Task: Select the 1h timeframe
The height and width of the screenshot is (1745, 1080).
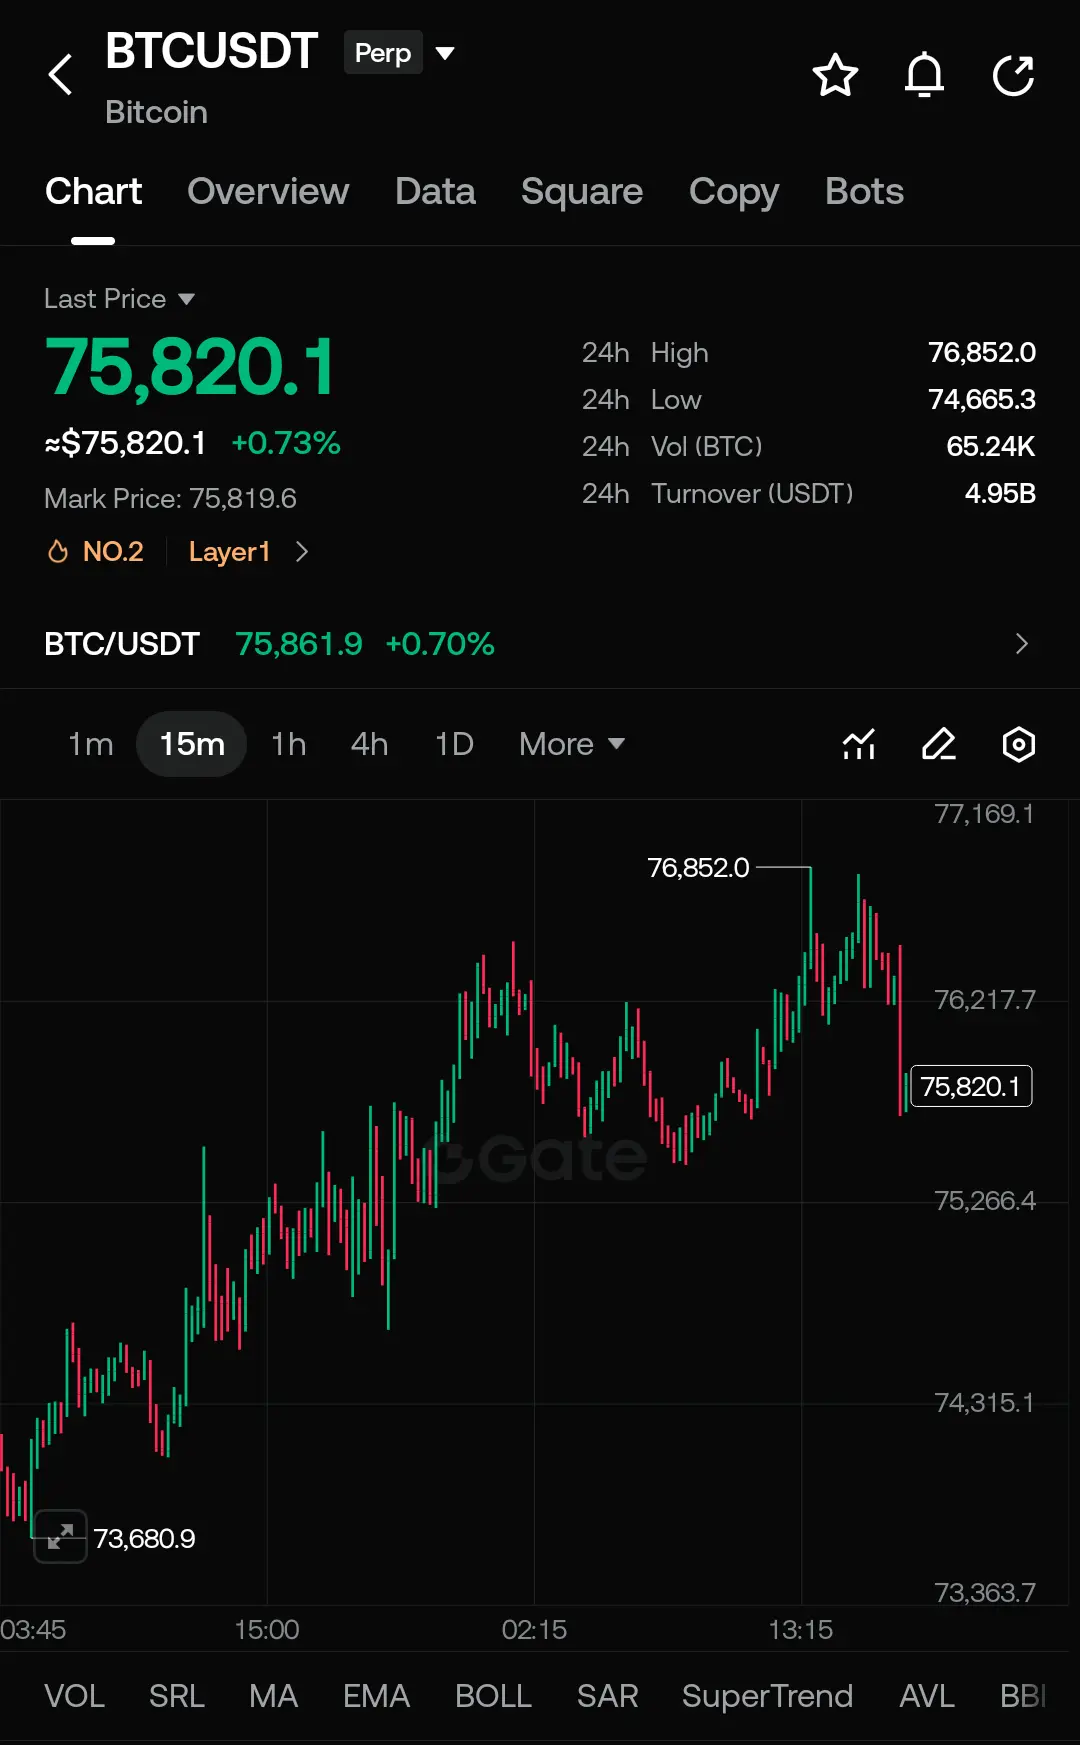Action: point(288,744)
